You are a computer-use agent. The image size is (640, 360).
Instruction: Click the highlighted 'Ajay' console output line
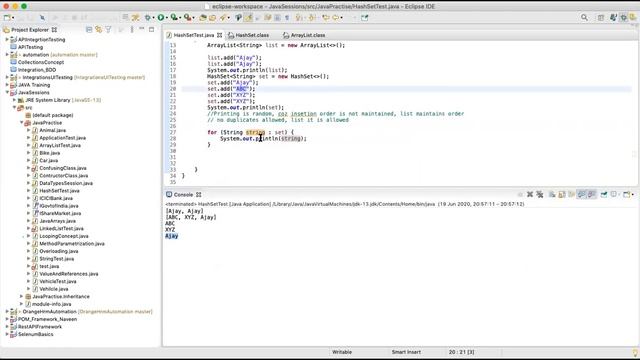point(171,236)
